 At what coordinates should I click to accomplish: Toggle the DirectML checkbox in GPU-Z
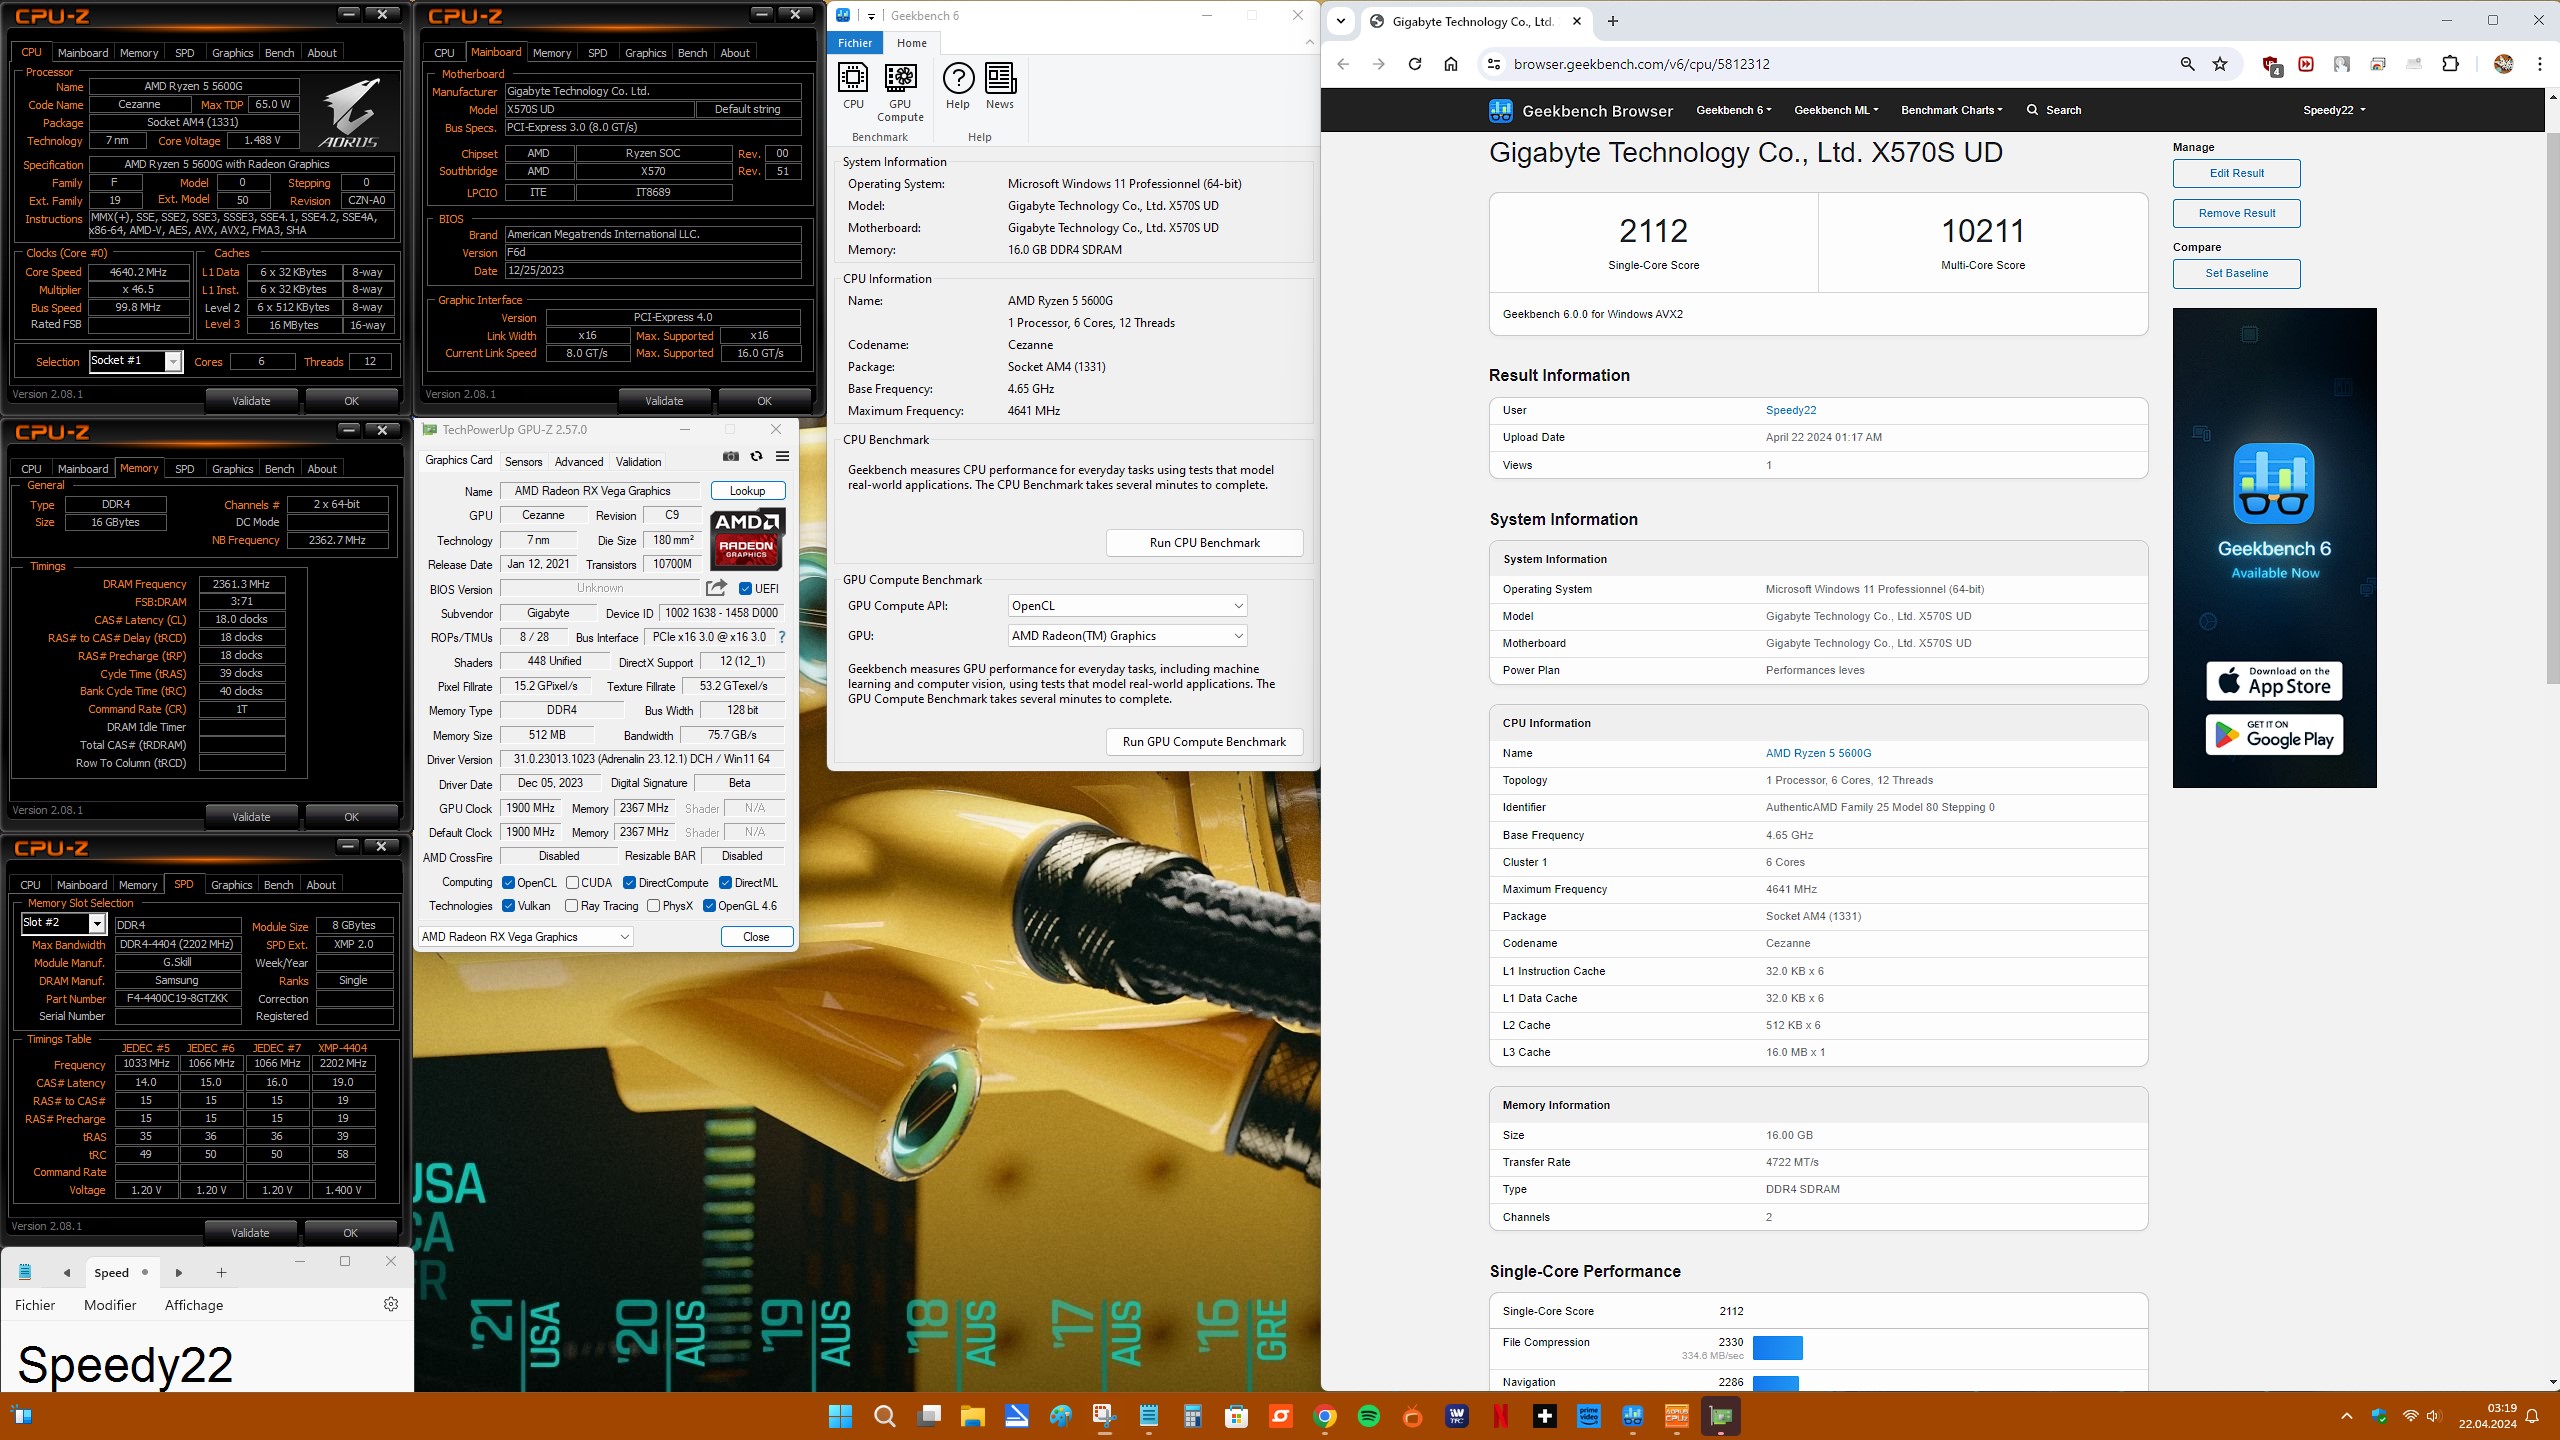(x=725, y=883)
